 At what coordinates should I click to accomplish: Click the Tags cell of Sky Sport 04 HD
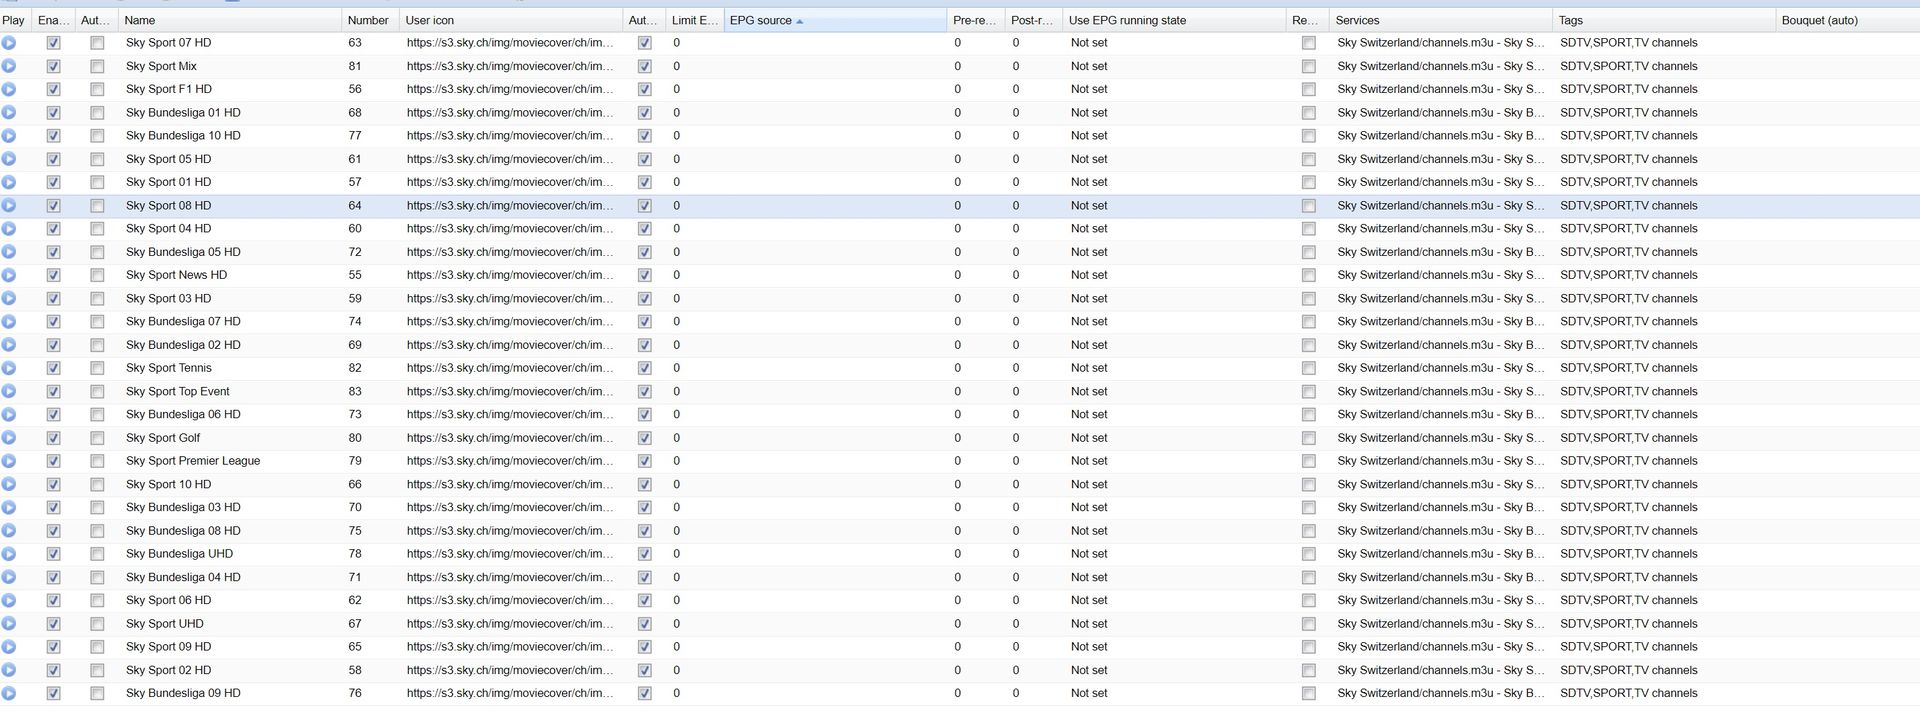pyautogui.click(x=1663, y=229)
